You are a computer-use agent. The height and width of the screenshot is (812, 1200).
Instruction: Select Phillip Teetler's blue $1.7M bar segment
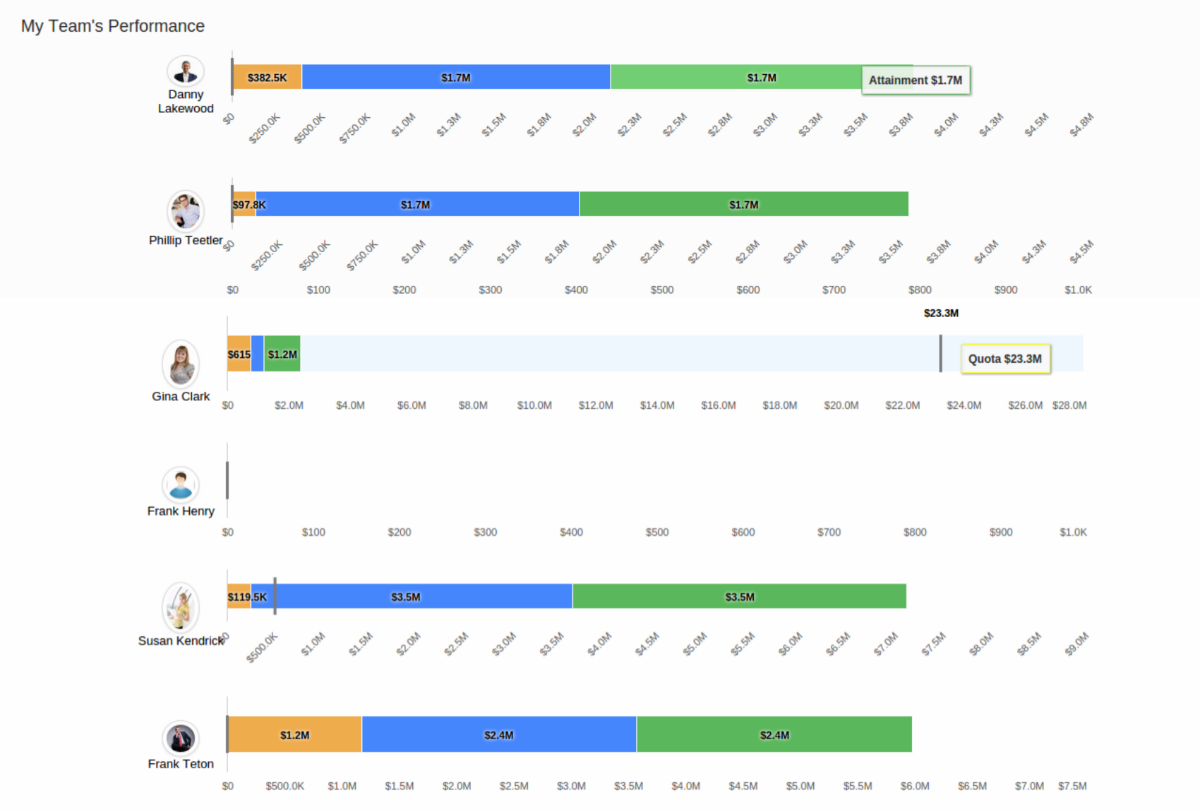[417, 204]
